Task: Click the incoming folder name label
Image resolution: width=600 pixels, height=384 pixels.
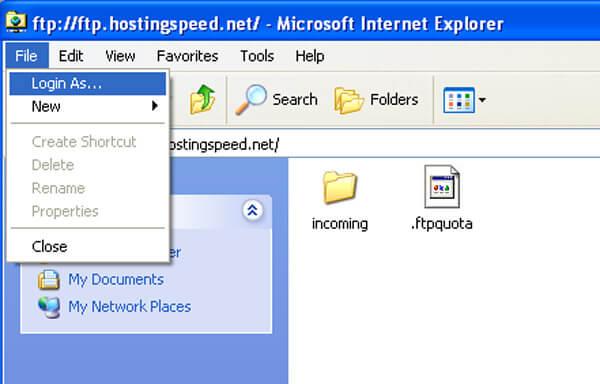Action: (340, 224)
